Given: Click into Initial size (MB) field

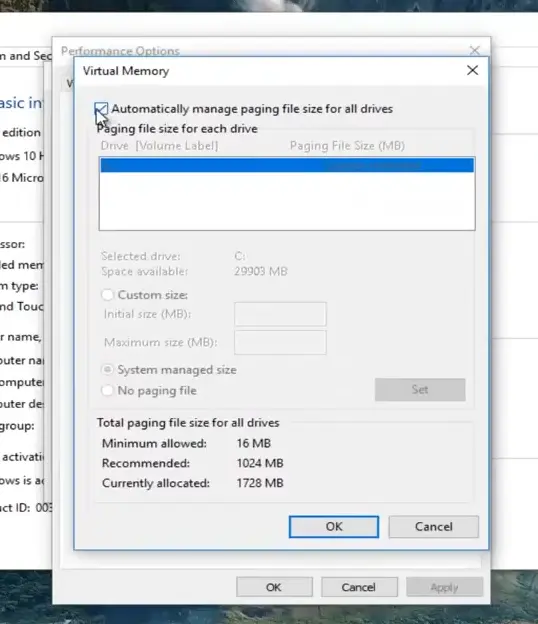Looking at the screenshot, I should coord(280,314).
